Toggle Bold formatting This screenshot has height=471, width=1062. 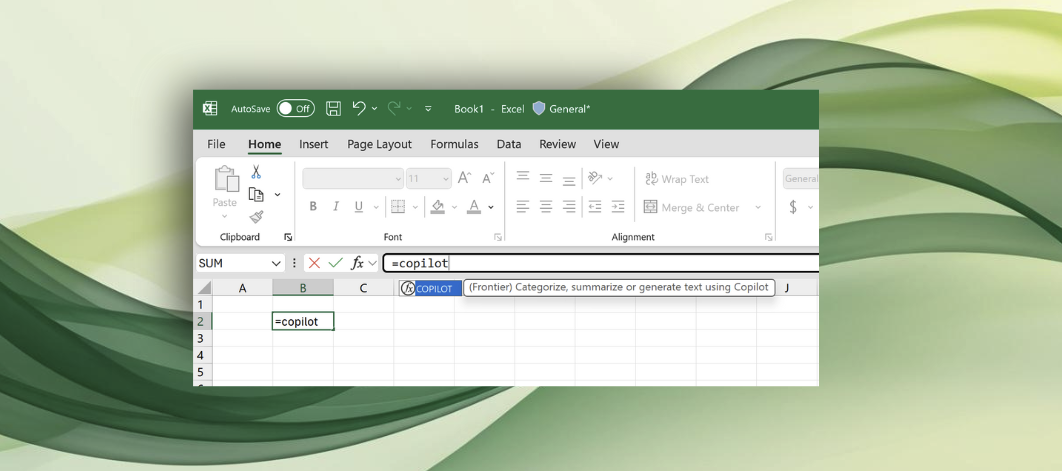tap(313, 207)
